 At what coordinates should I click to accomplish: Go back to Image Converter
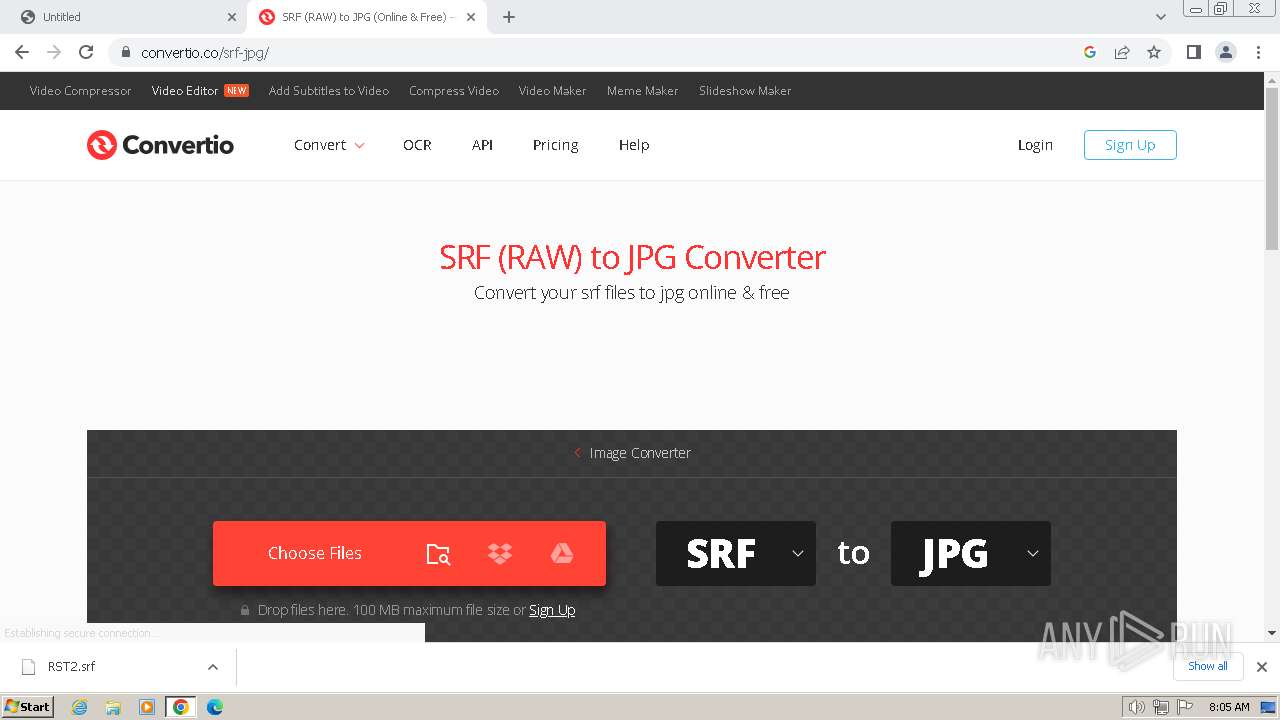(632, 453)
